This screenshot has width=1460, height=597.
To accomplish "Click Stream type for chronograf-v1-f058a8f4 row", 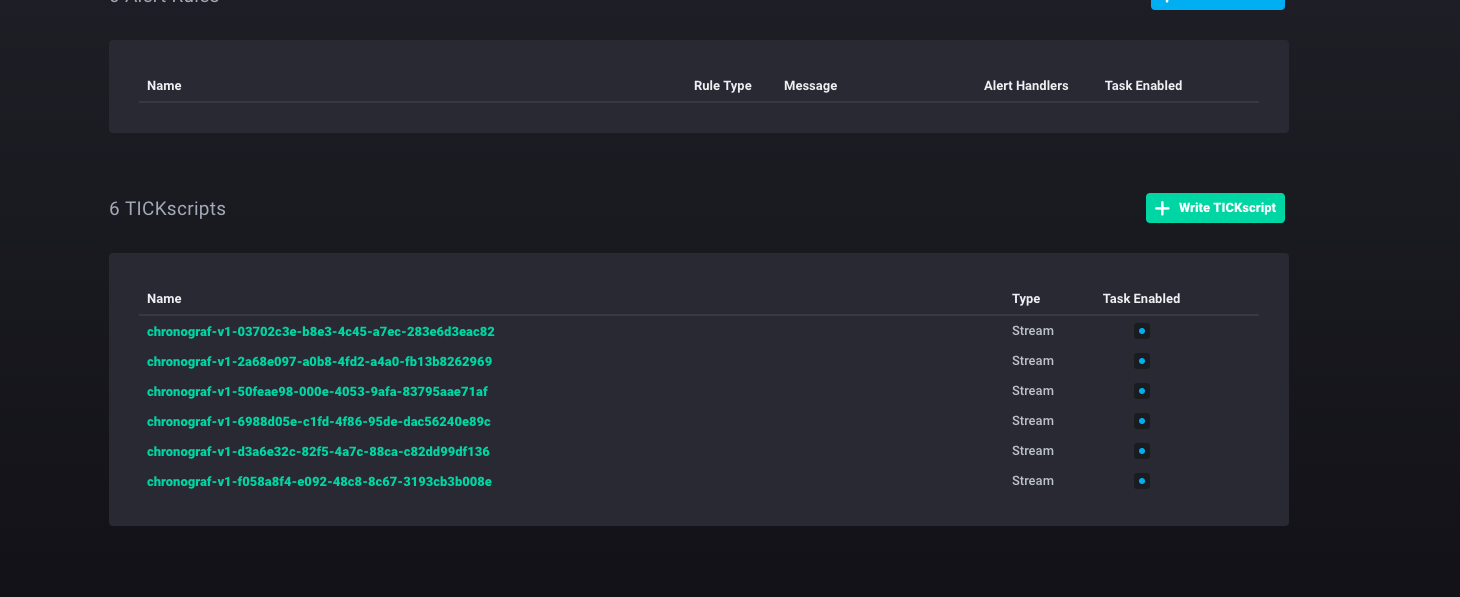I will 1033,481.
